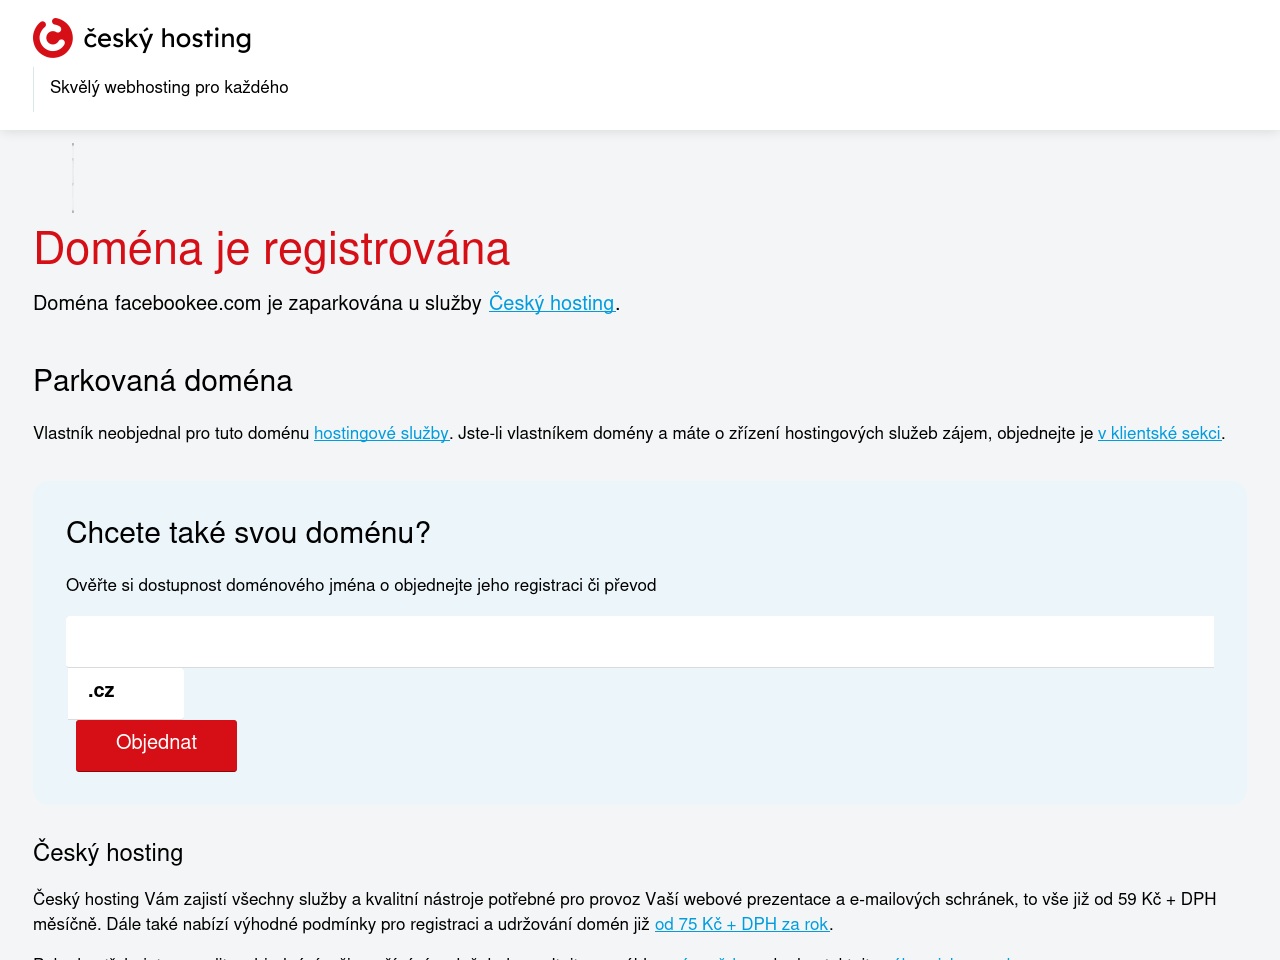Click the red Objednat button

[156, 745]
